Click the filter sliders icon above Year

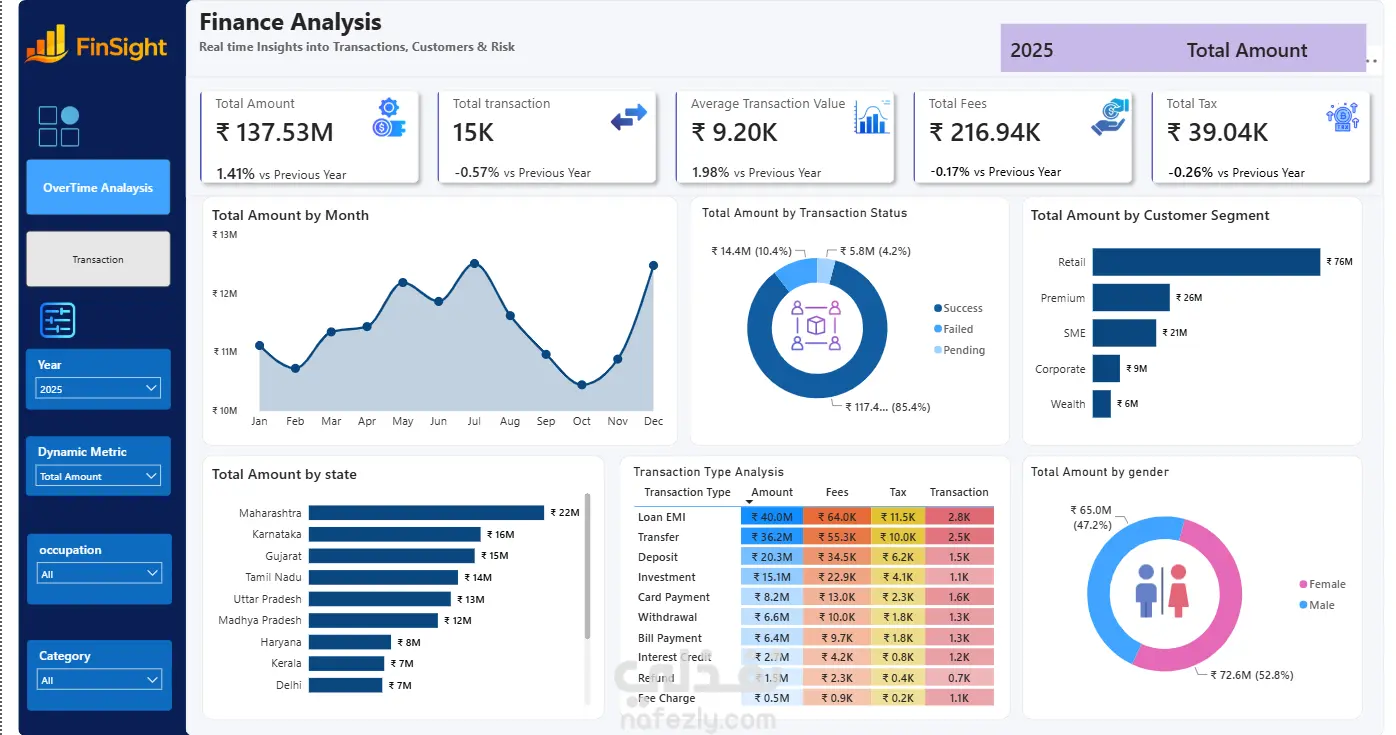point(58,320)
